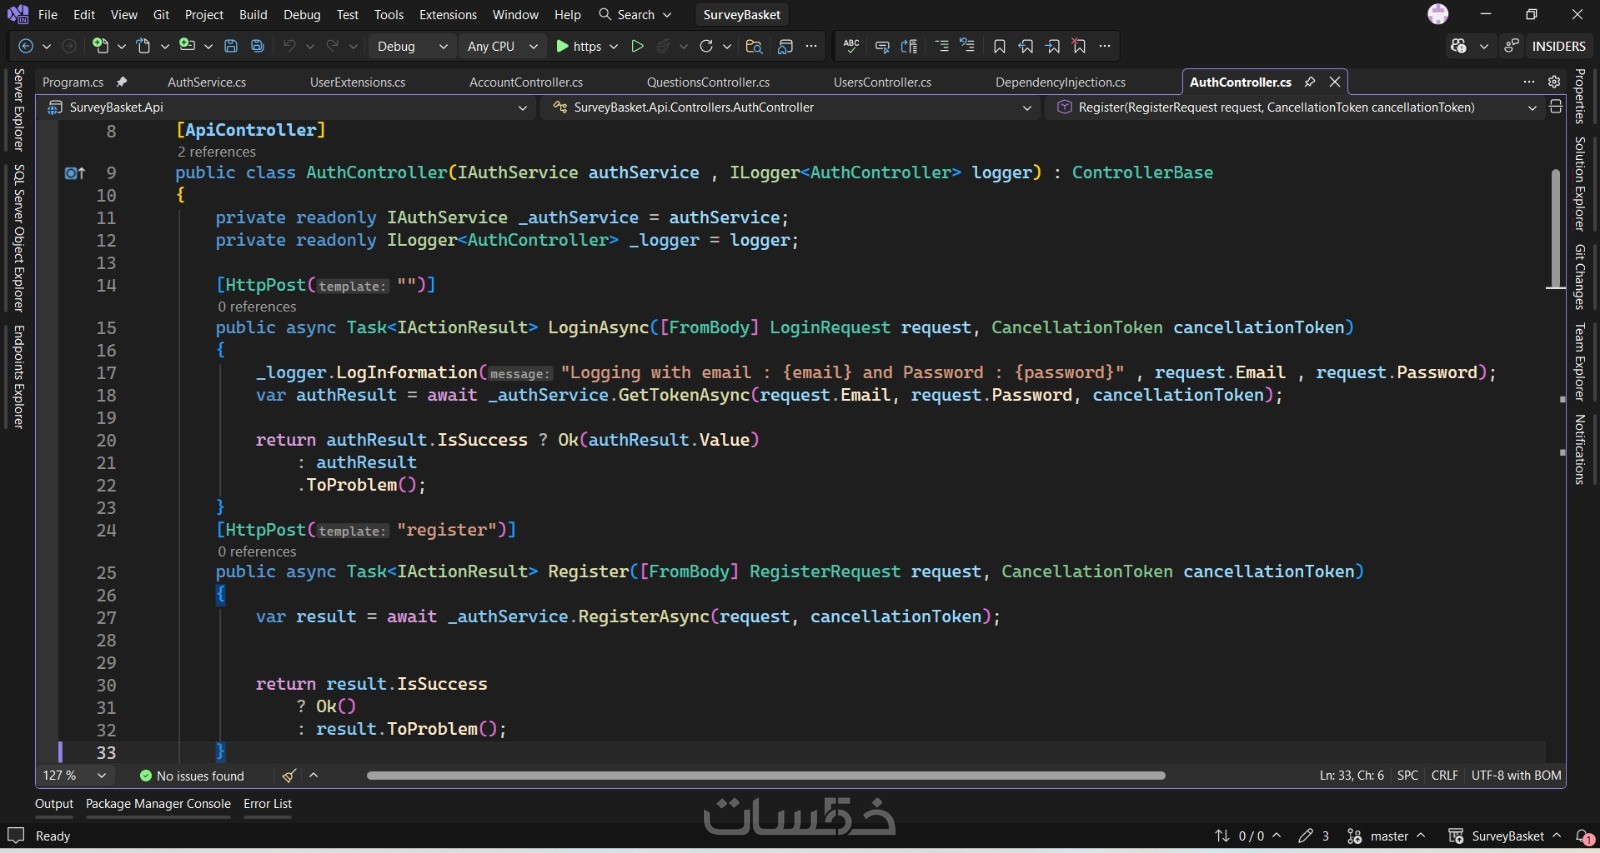Switch to the DependencyInjection.cs tab
The height and width of the screenshot is (853, 1600).
point(1060,82)
